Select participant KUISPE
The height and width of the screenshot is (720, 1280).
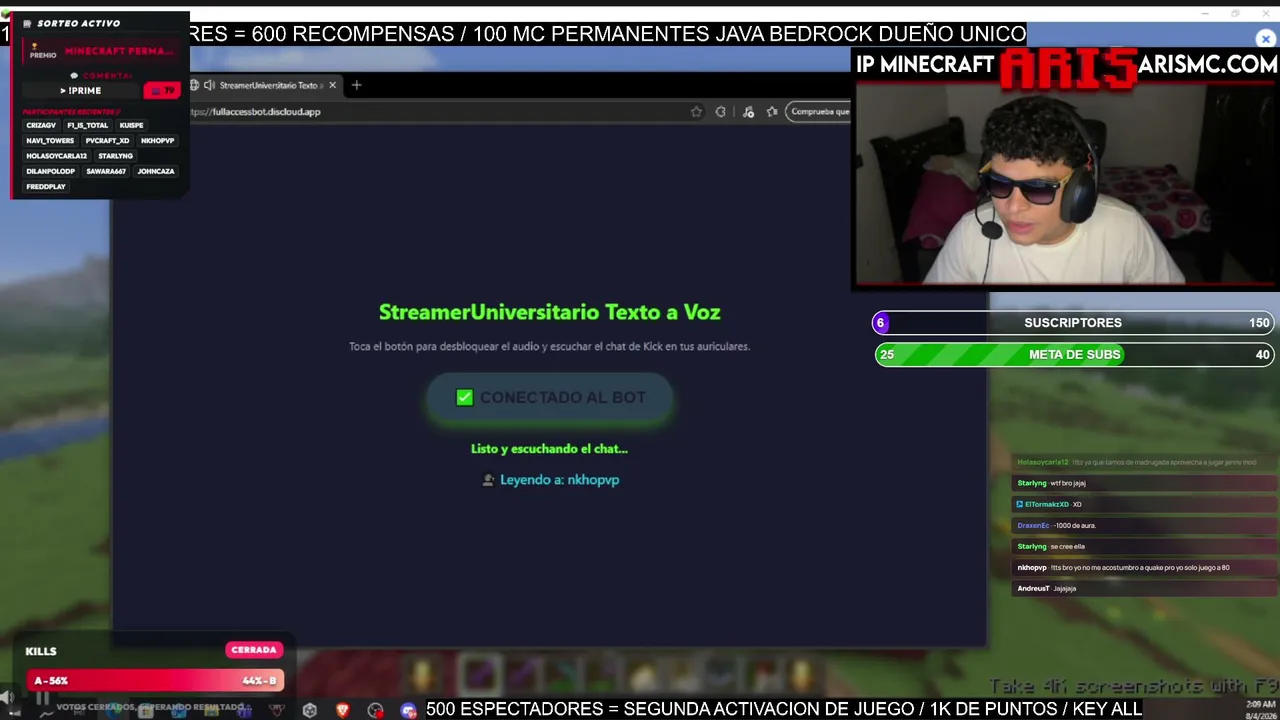click(x=131, y=126)
